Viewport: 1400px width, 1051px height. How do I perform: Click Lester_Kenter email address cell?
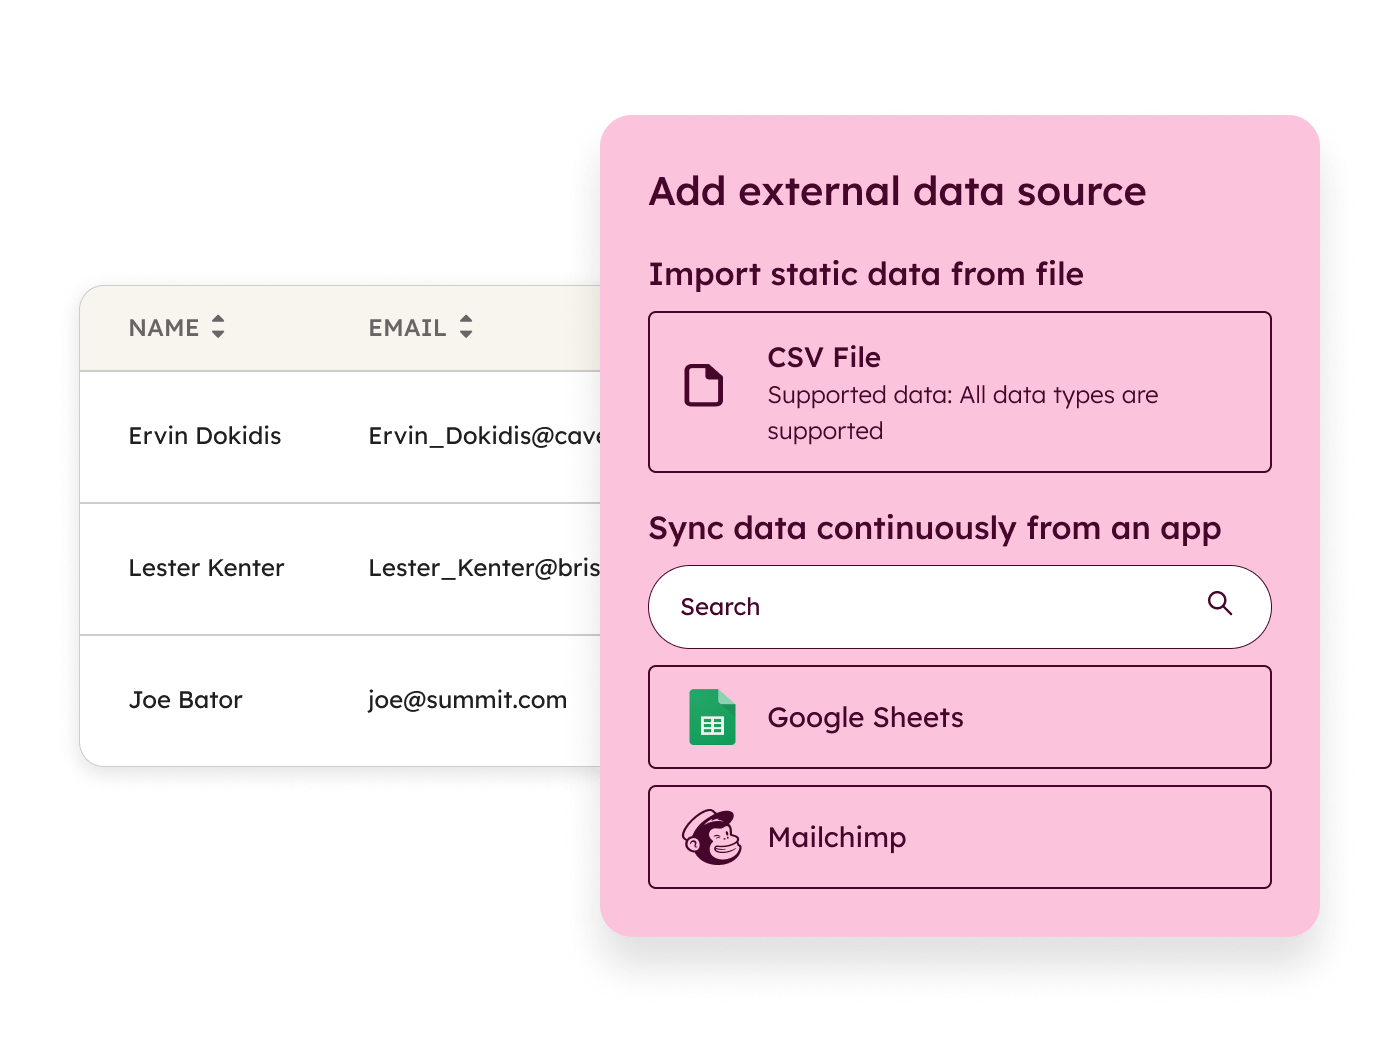pos(484,568)
